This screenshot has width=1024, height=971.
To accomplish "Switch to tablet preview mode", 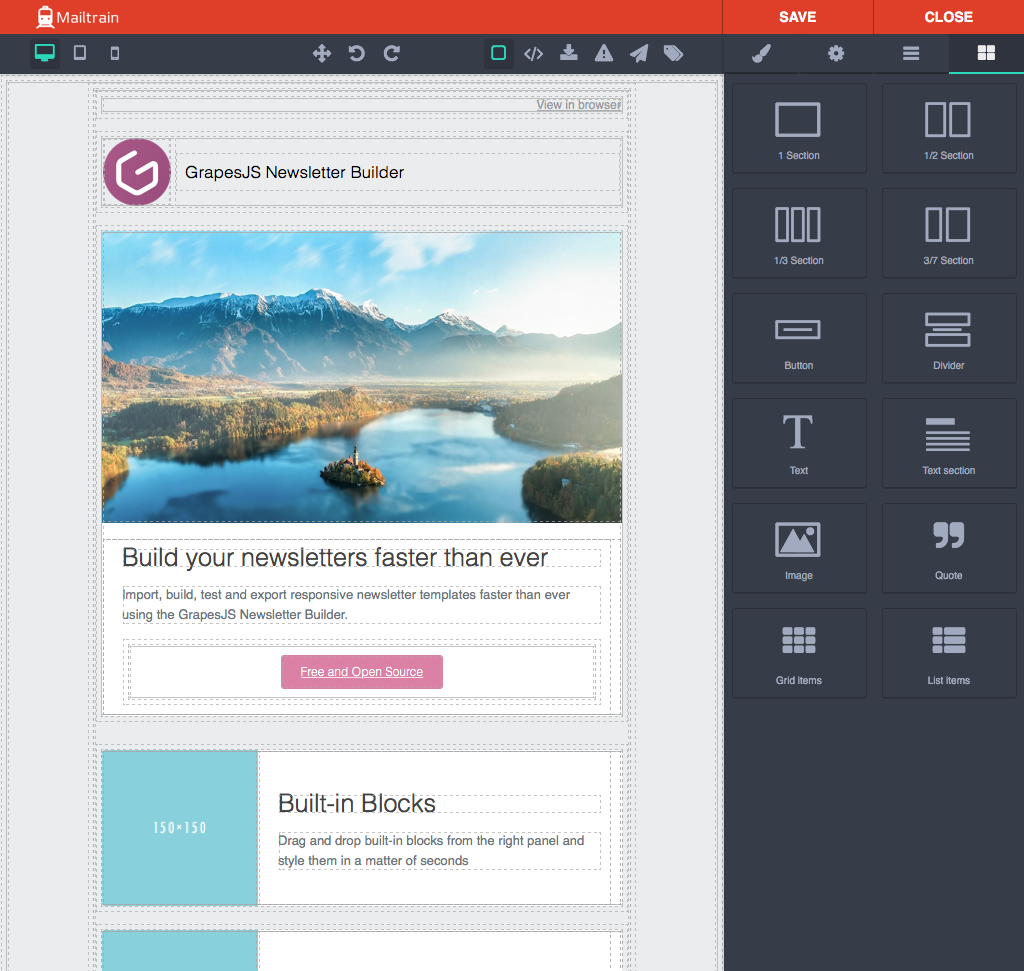I will tap(79, 53).
